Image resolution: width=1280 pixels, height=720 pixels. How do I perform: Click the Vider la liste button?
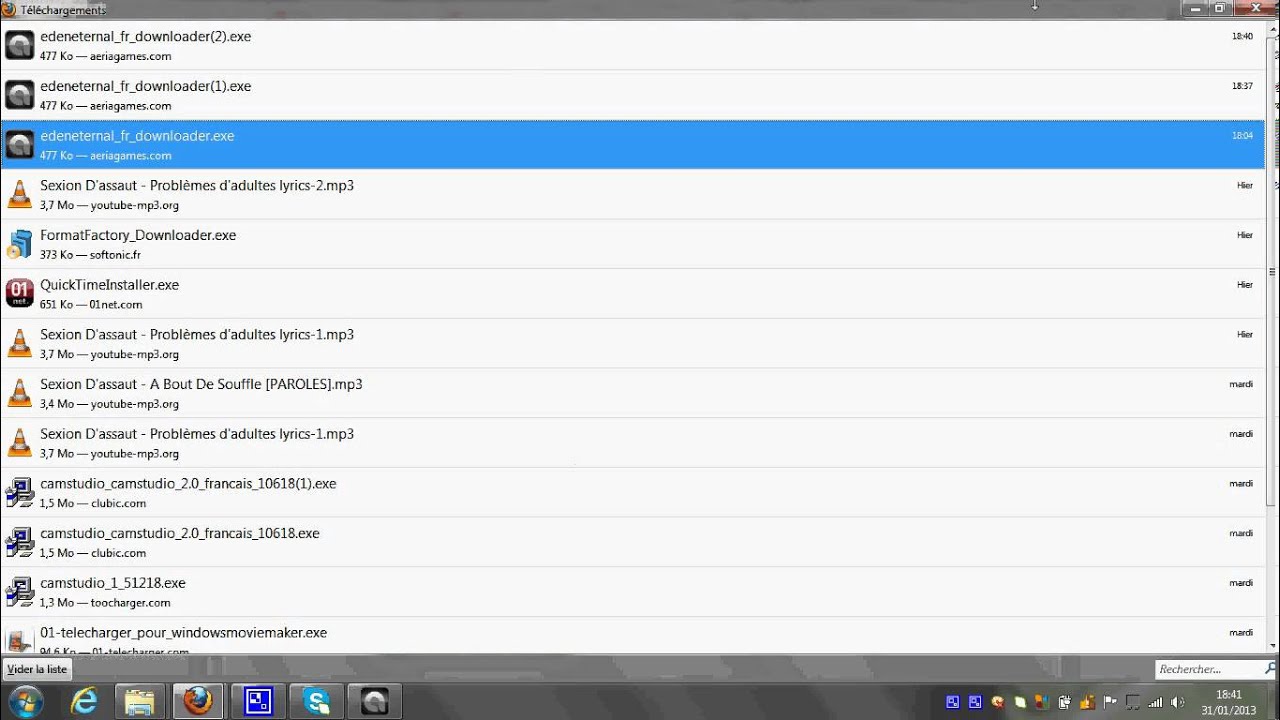(x=37, y=670)
